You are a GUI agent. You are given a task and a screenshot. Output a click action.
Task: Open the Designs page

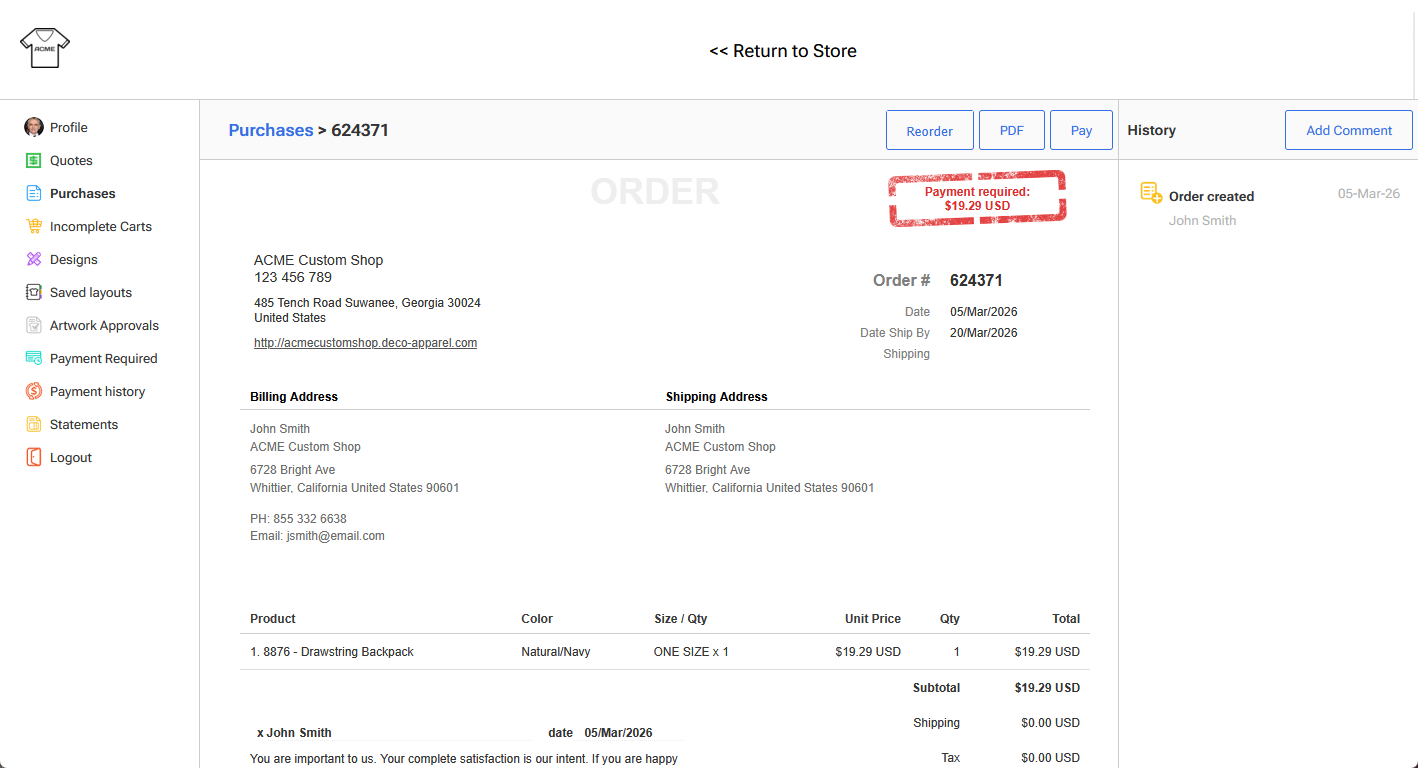pyautogui.click(x=74, y=259)
